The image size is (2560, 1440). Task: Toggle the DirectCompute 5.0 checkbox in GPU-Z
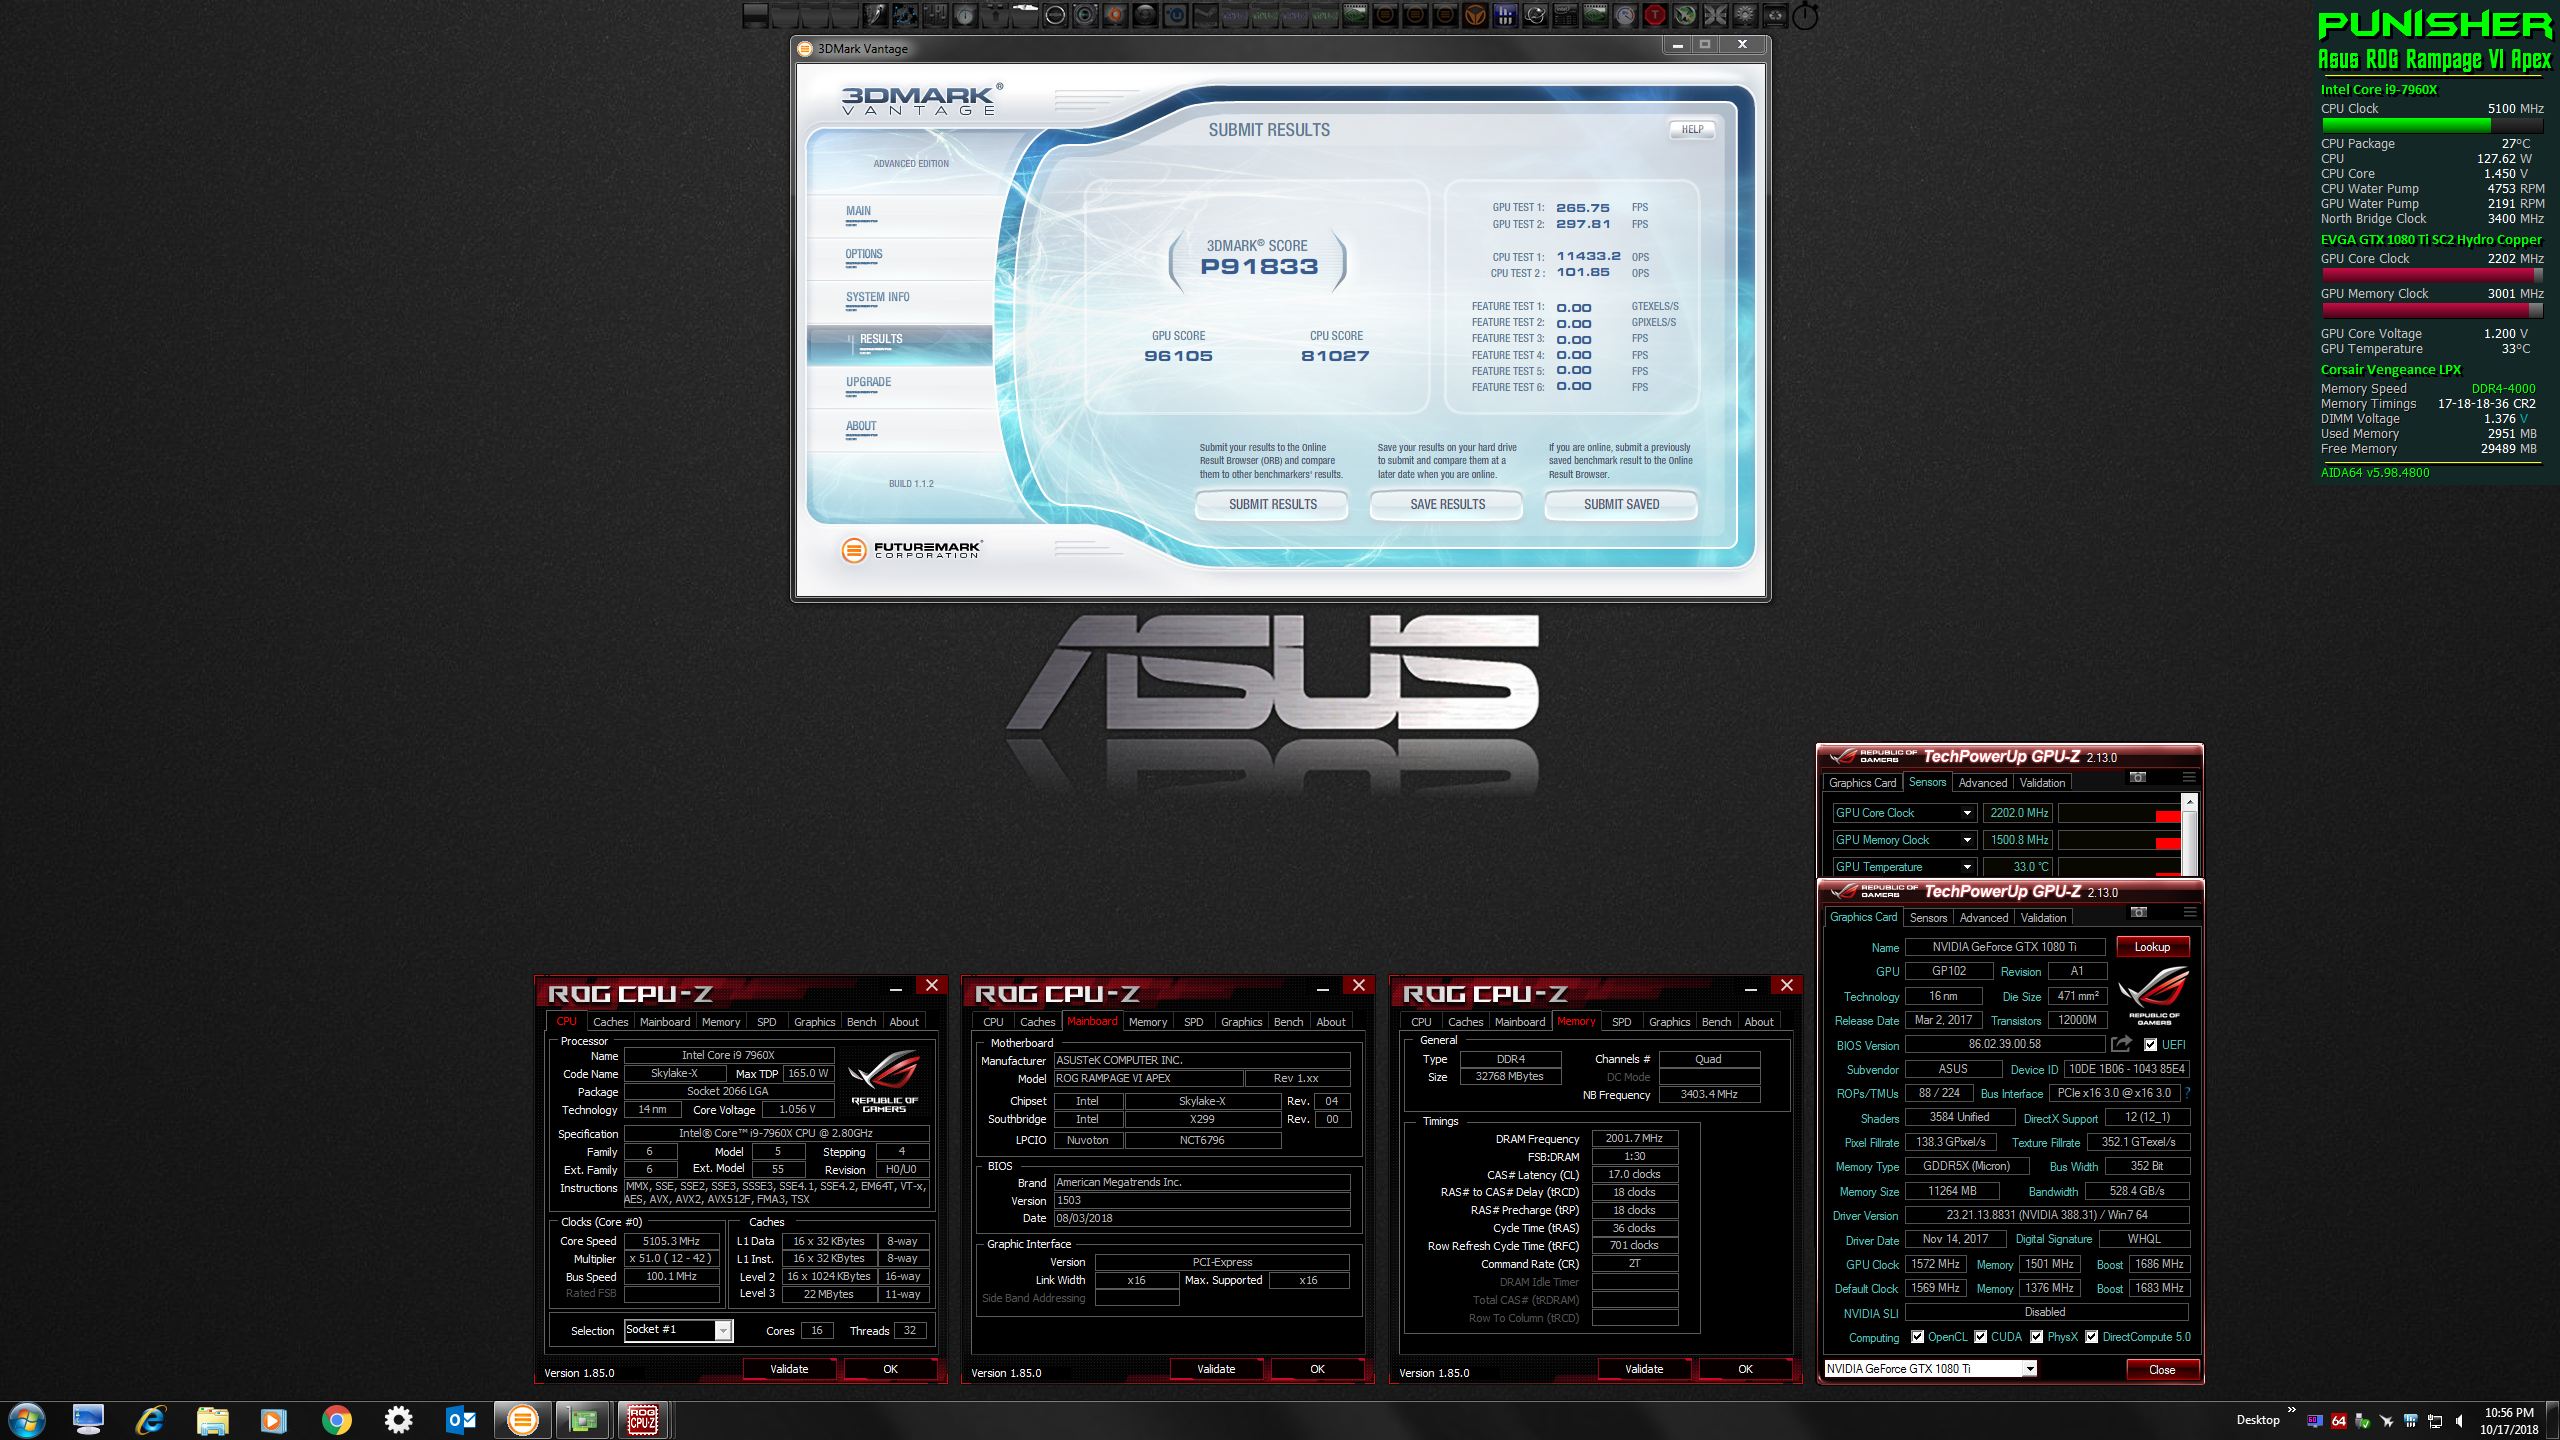click(2091, 1337)
